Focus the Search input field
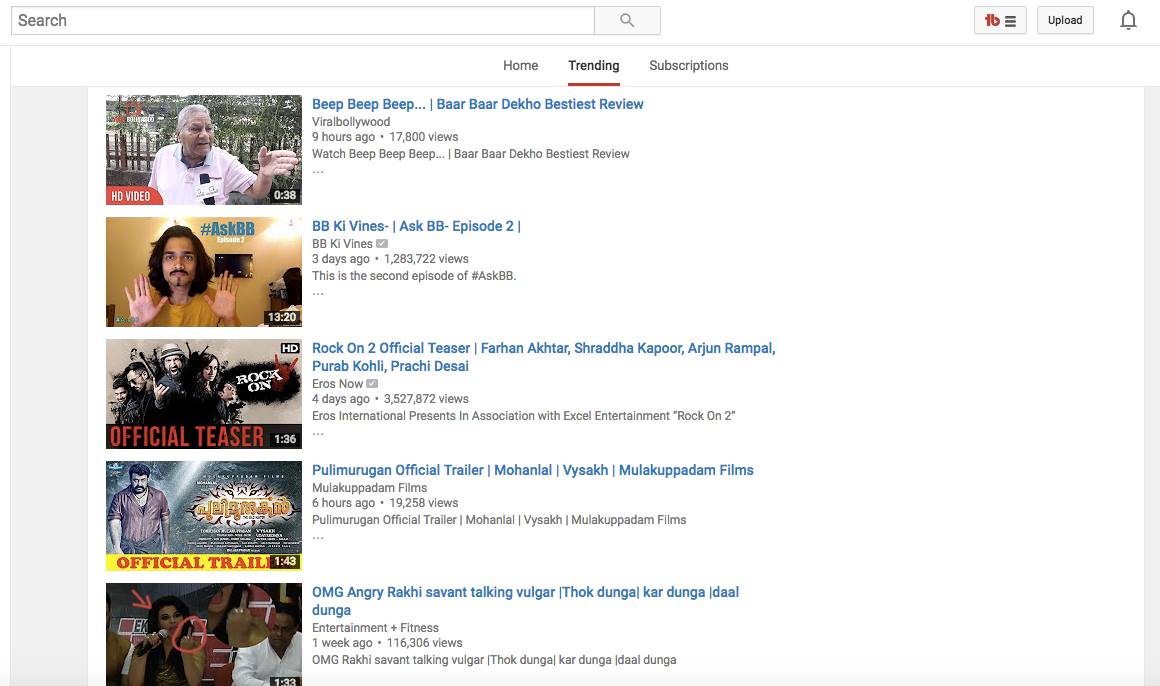Viewport: 1160px width, 686px height. pyautogui.click(x=303, y=21)
